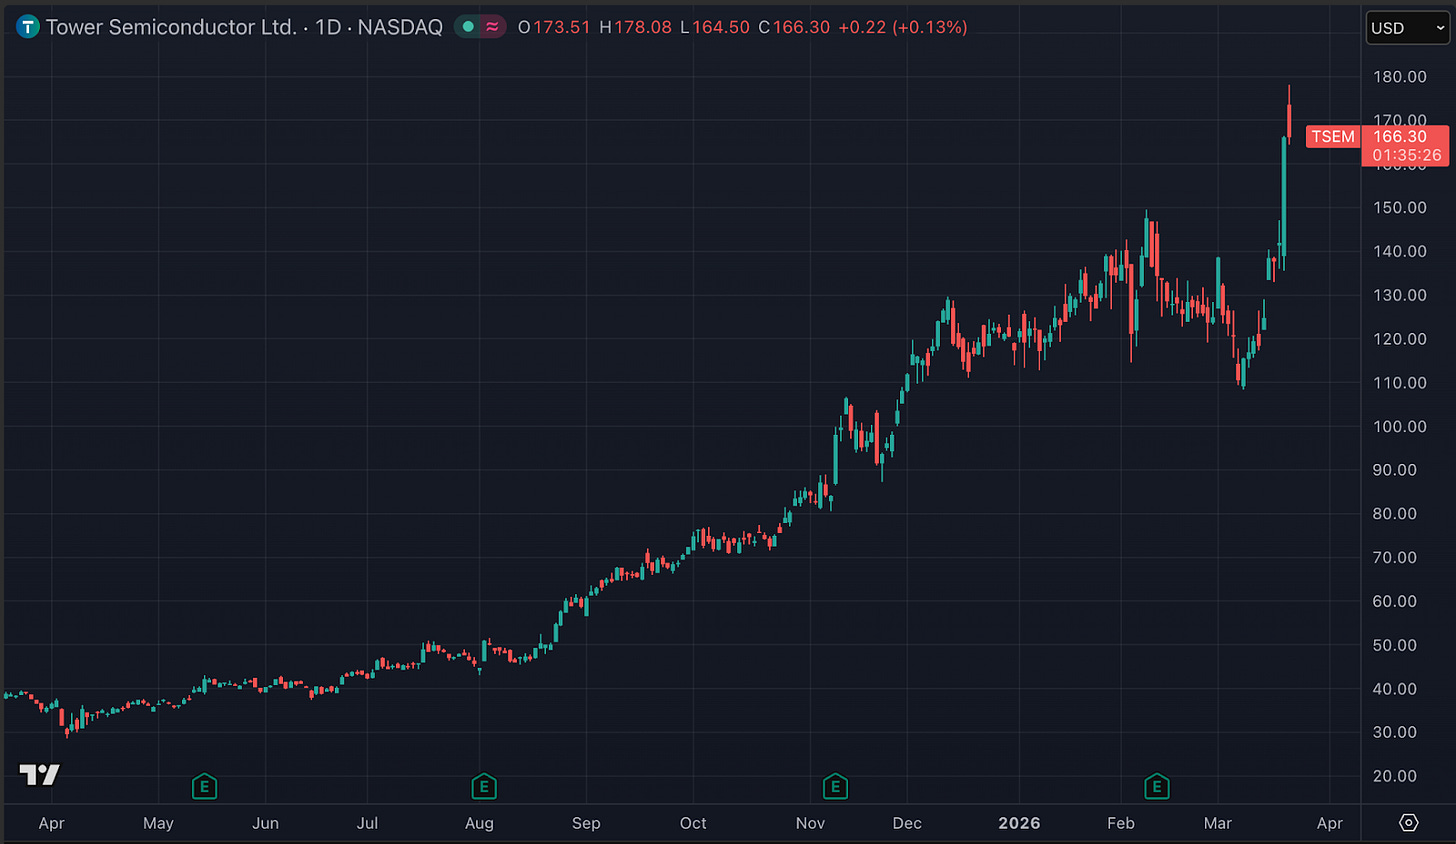The height and width of the screenshot is (844, 1456).
Task: Click 180.00 on the price axis
Action: pyautogui.click(x=1400, y=77)
